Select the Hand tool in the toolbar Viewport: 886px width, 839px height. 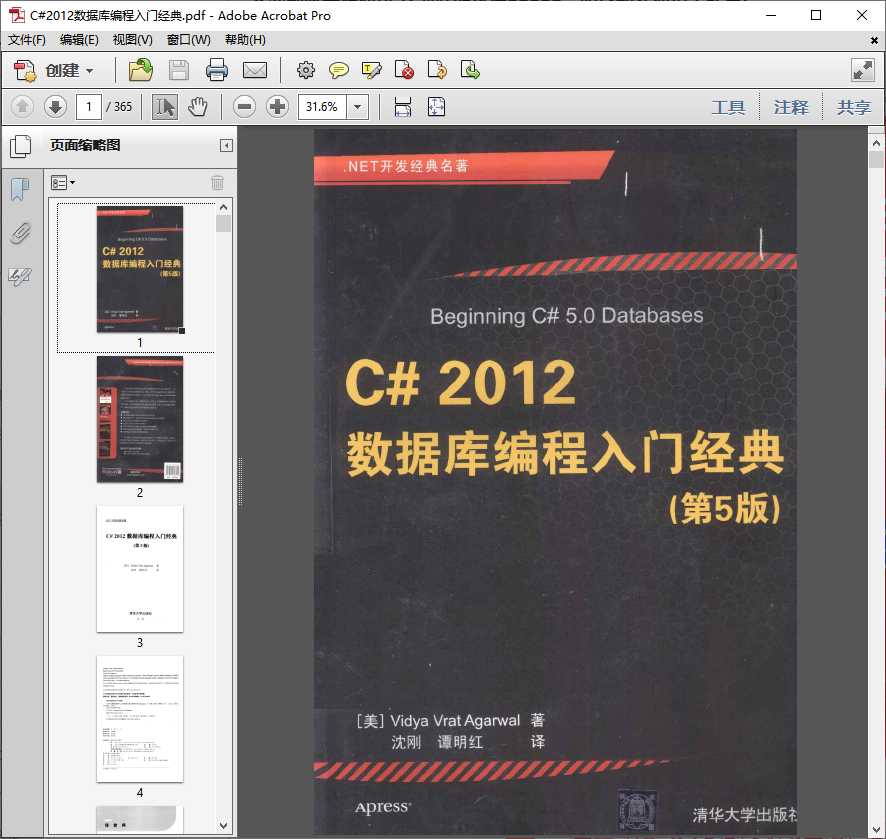click(x=197, y=106)
